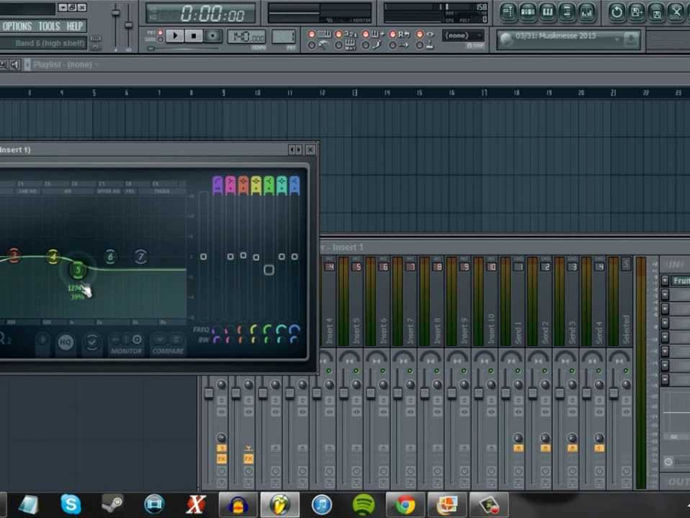Open the Playlist - (none) title menu
This screenshot has height=518, width=690.
(66, 65)
